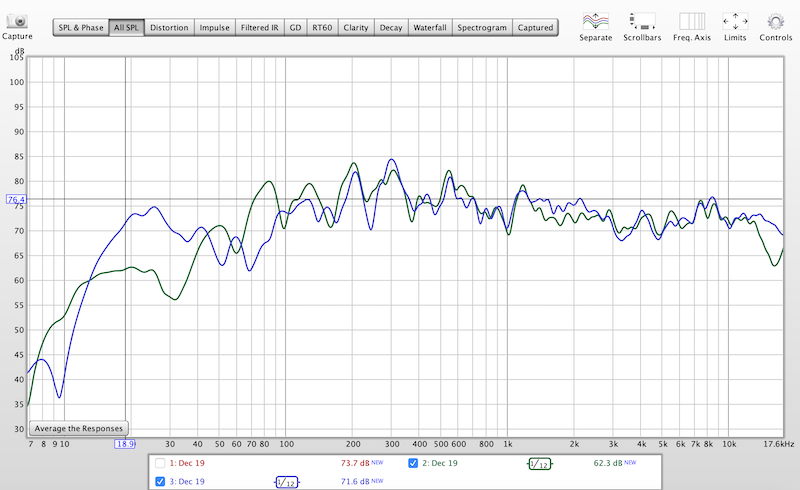
Task: Hide the 3: Dec 19 trace
Action: [x=161, y=481]
